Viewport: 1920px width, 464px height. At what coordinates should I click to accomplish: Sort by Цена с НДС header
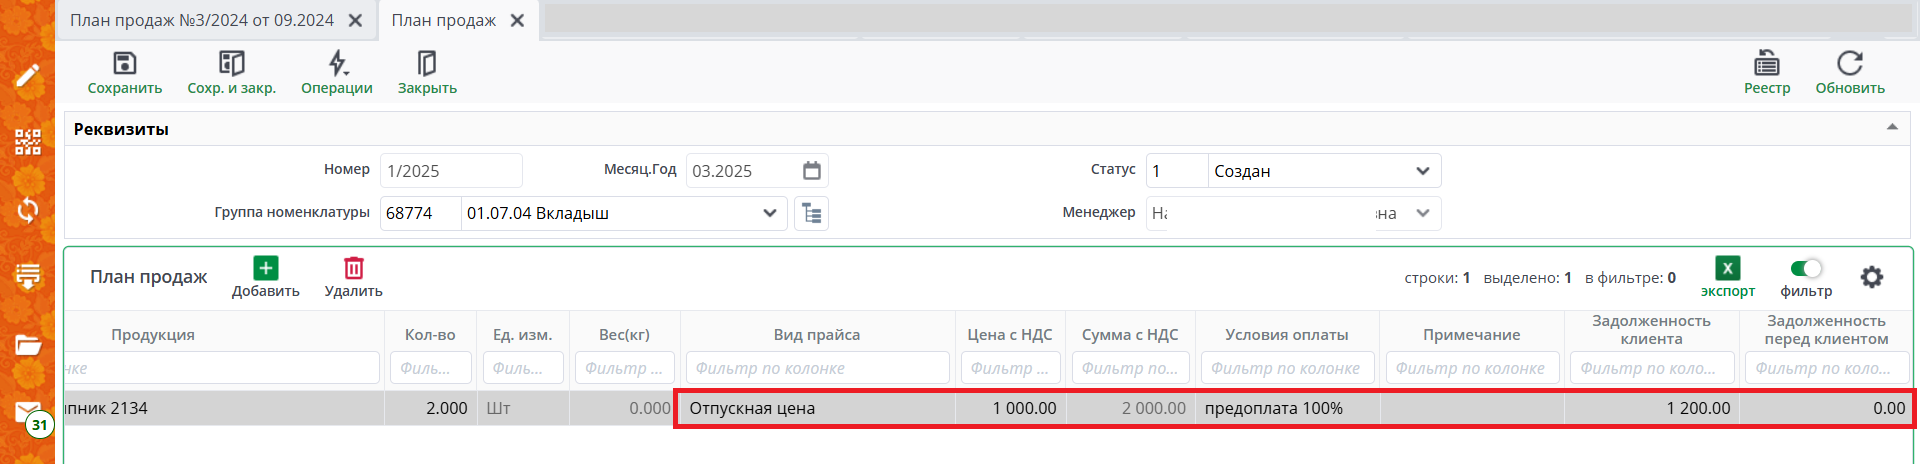pyautogui.click(x=1010, y=335)
